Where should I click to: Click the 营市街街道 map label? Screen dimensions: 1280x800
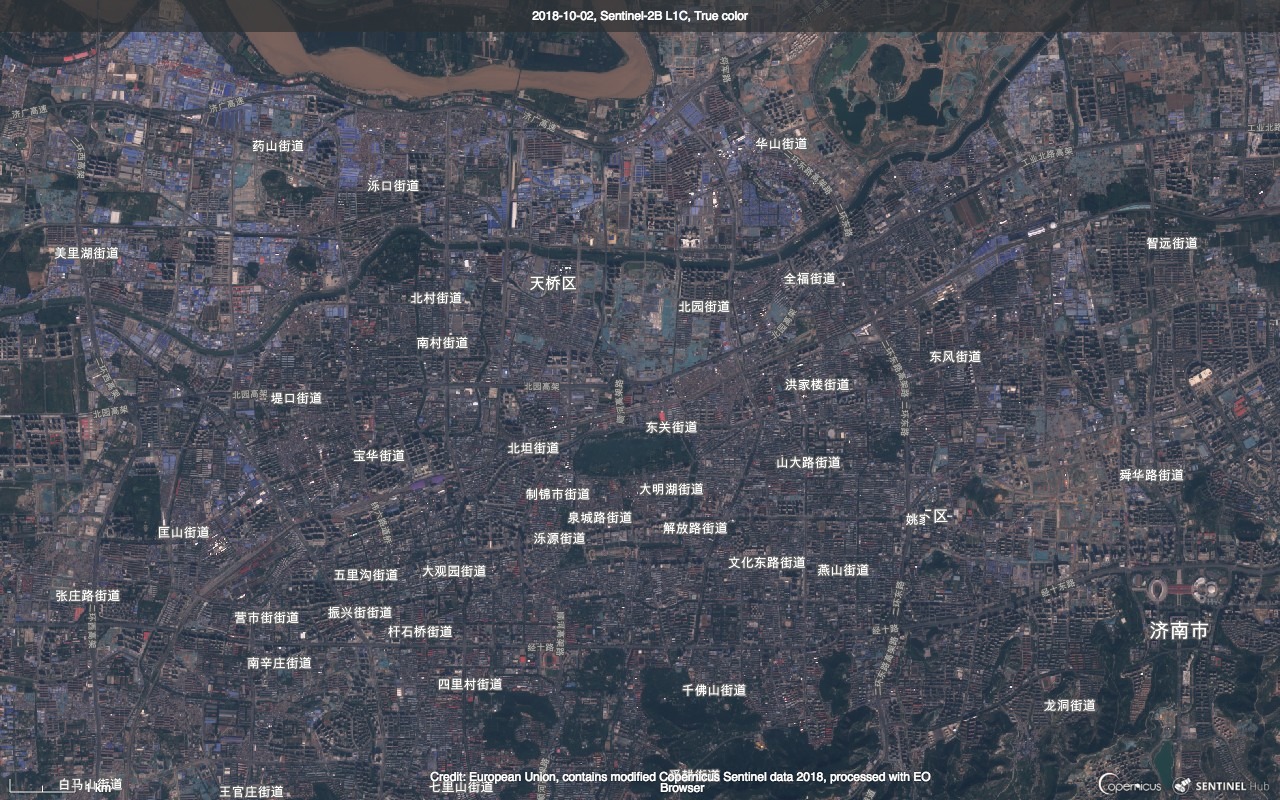(x=266, y=618)
